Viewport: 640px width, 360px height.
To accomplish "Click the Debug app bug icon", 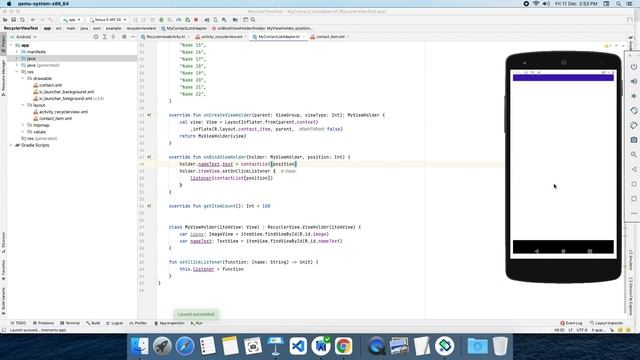I will click(x=161, y=20).
